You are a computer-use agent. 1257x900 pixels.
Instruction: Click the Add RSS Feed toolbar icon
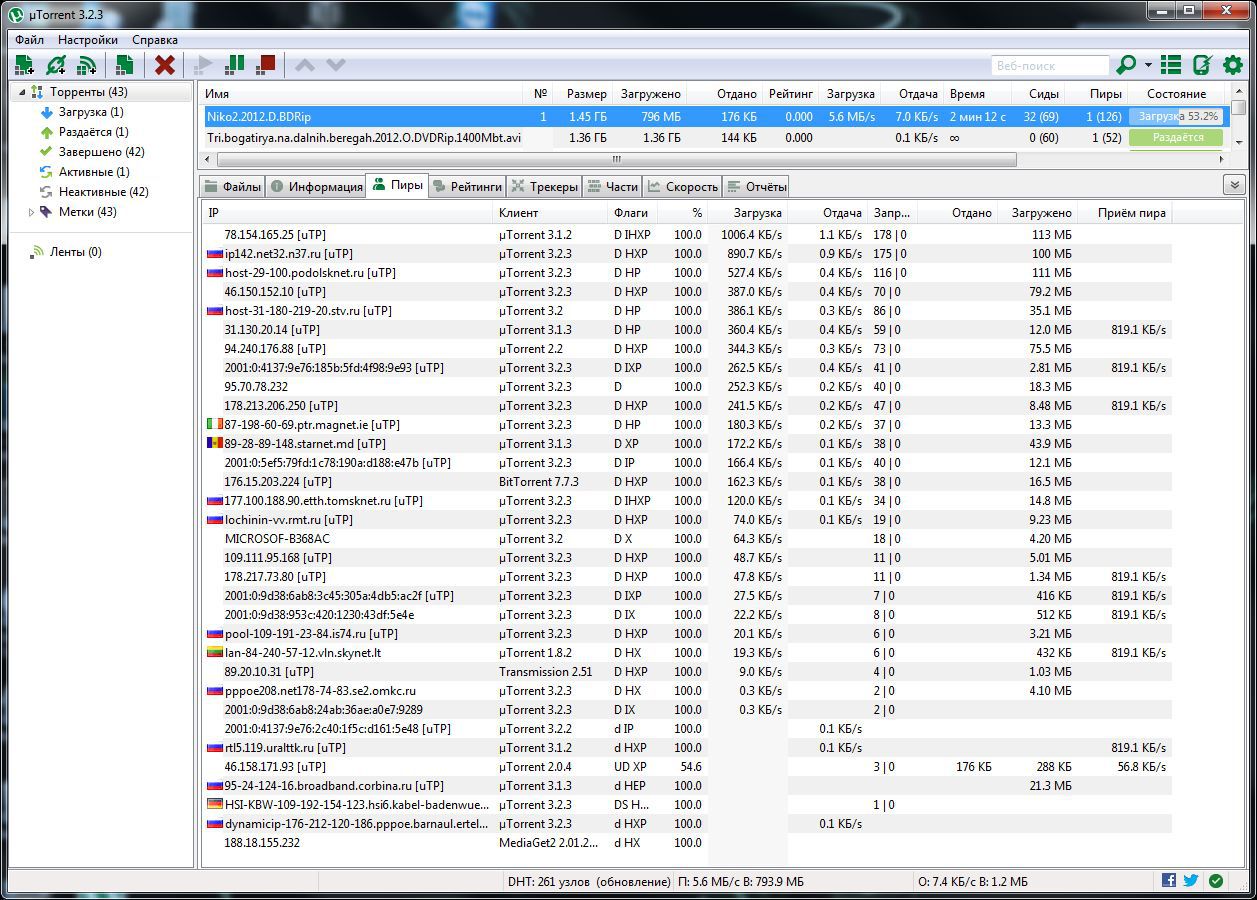coord(87,65)
